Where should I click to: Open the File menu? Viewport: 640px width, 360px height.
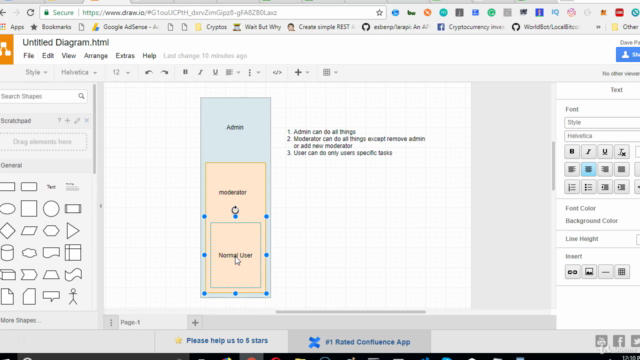coord(29,56)
